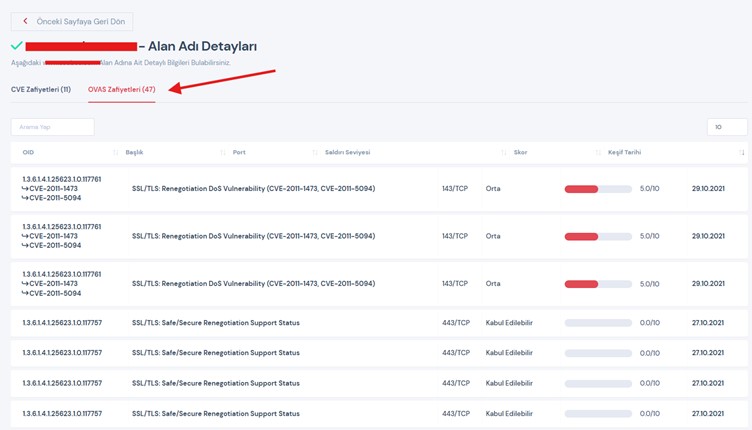Toggle the sort icon for the Port column

point(316,153)
